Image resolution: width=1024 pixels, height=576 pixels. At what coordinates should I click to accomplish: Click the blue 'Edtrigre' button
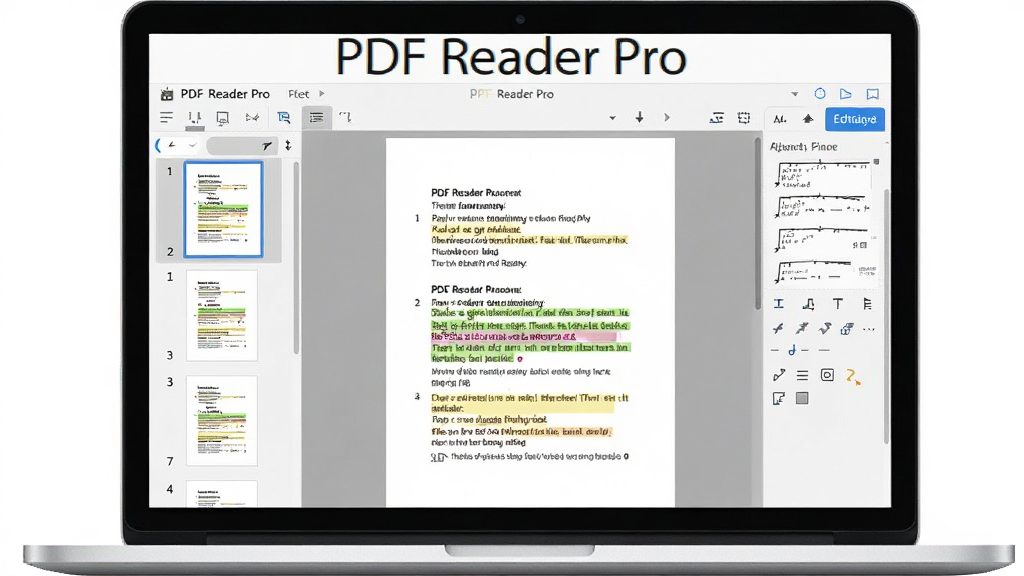855,119
